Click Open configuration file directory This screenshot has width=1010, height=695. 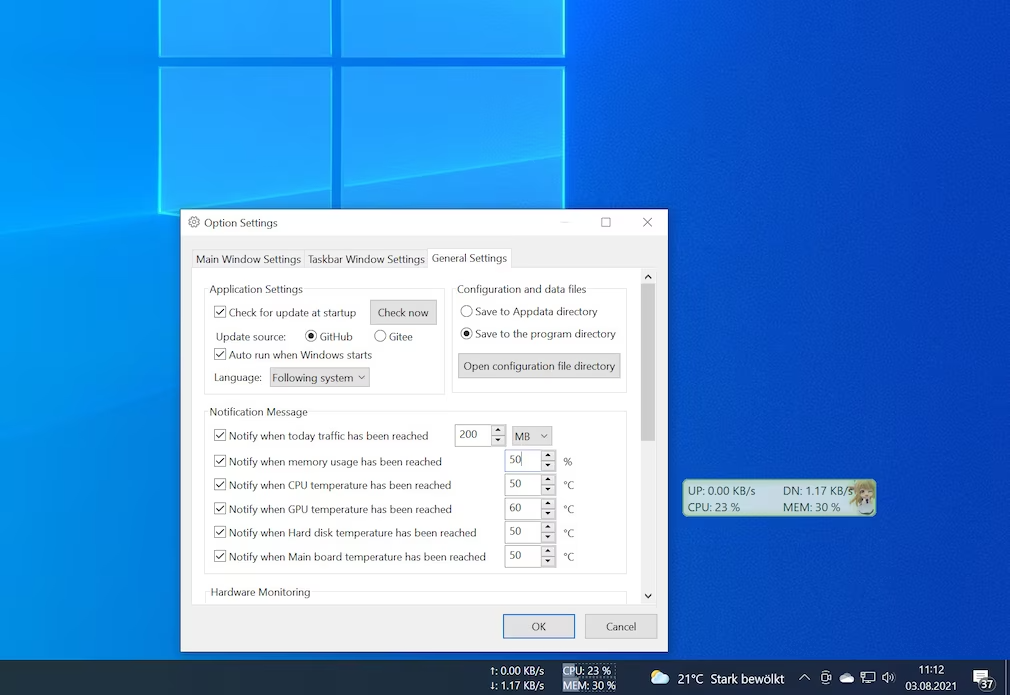539,366
